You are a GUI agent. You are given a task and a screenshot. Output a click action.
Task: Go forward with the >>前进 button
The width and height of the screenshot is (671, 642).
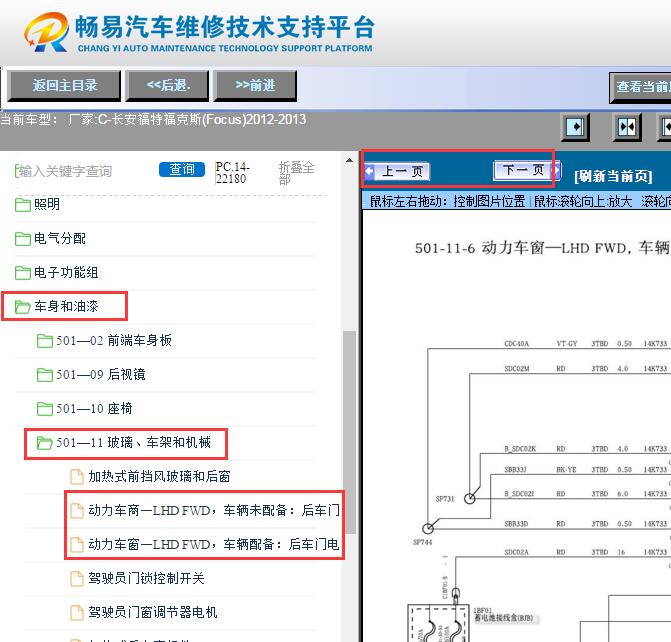[255, 86]
